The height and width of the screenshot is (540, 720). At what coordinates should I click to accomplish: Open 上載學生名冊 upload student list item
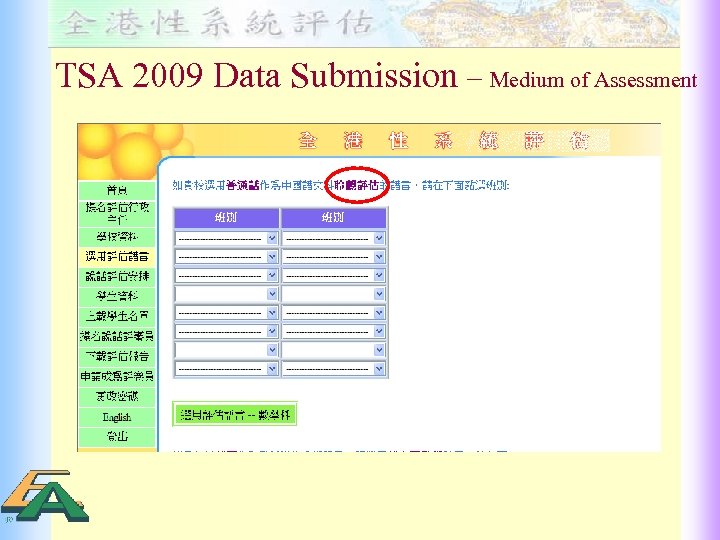coord(117,316)
